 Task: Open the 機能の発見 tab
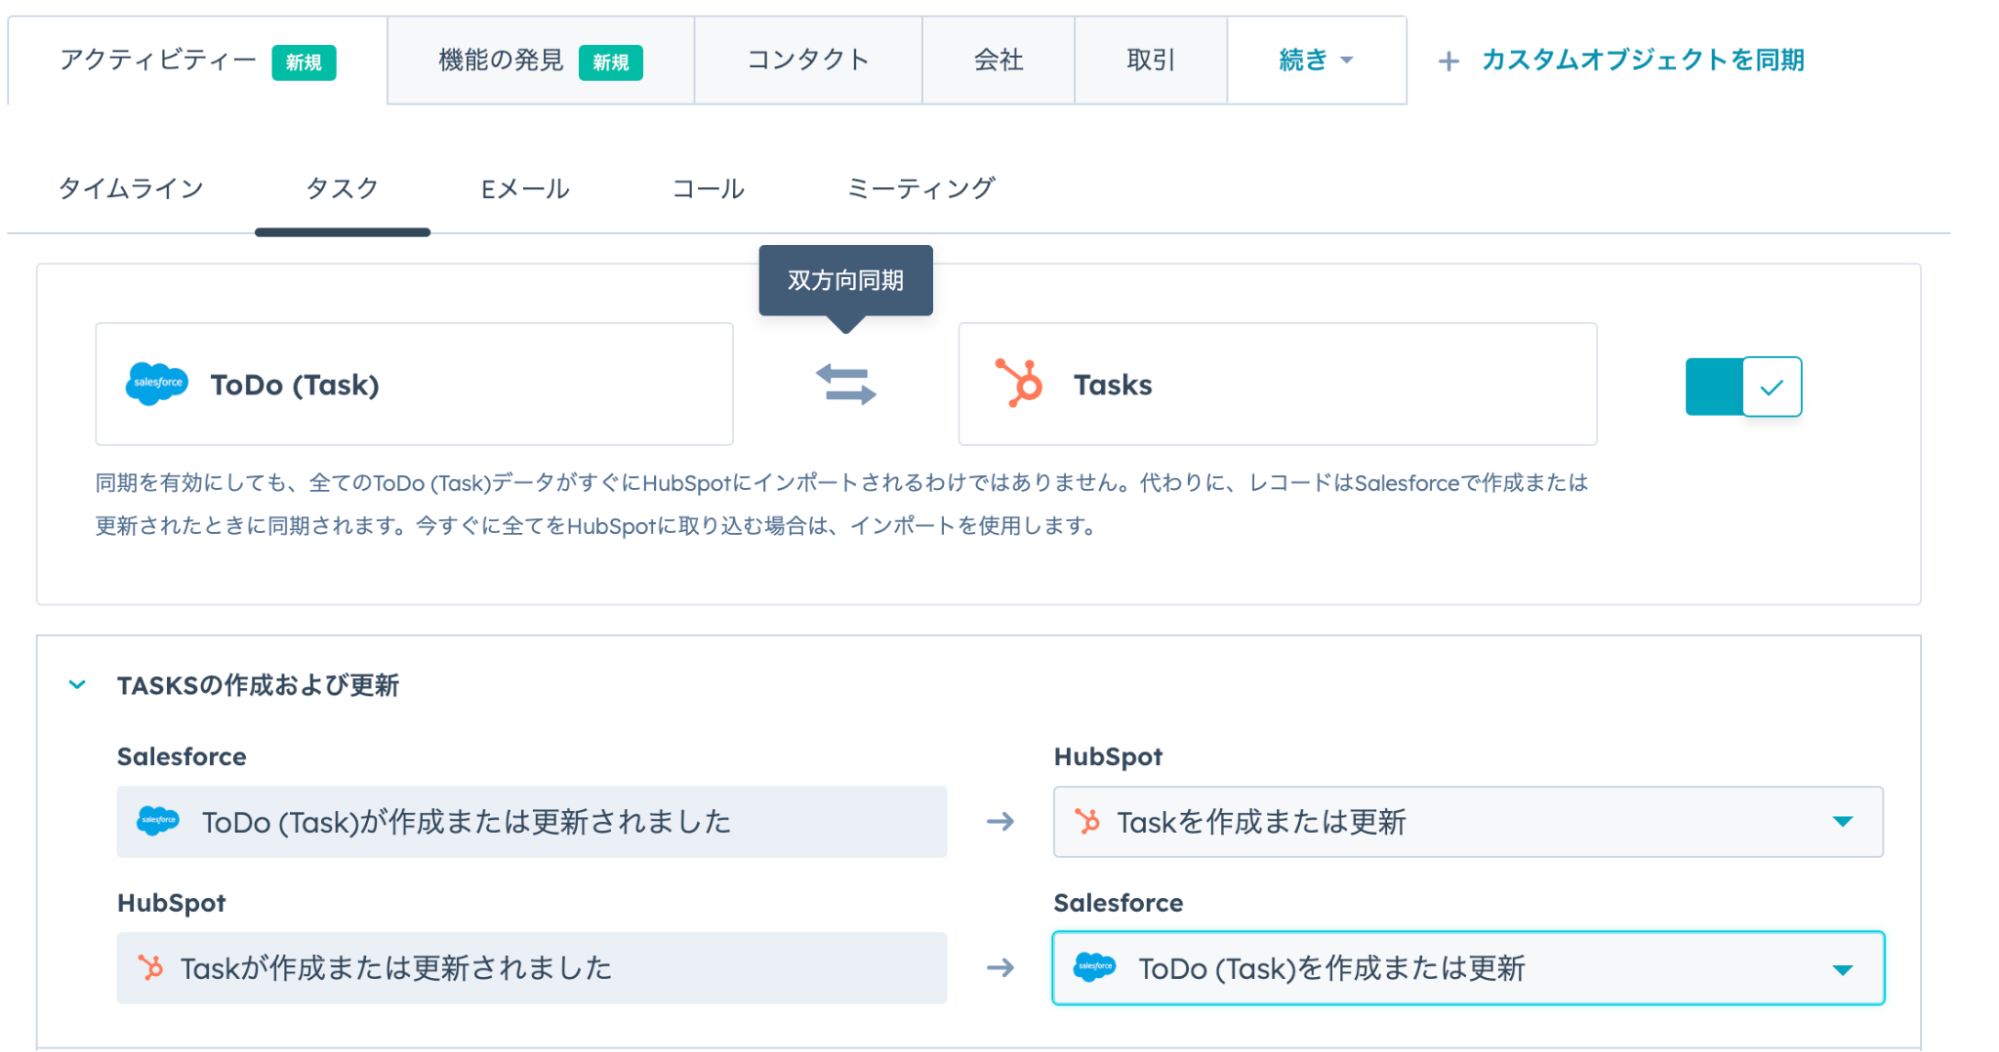coord(540,60)
